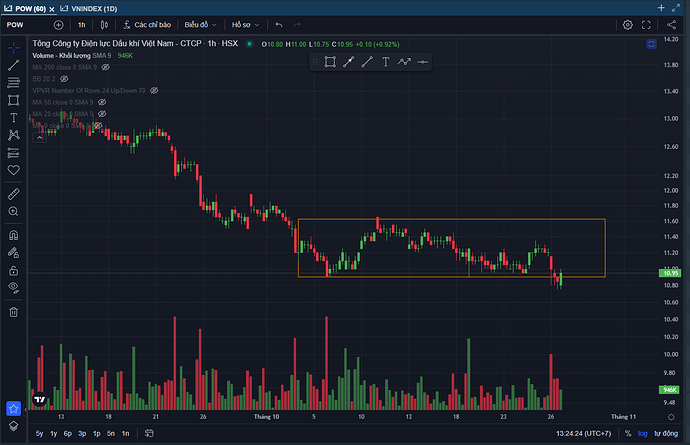Activate the magnet mode icon
690x445 pixels.
(x=14, y=236)
